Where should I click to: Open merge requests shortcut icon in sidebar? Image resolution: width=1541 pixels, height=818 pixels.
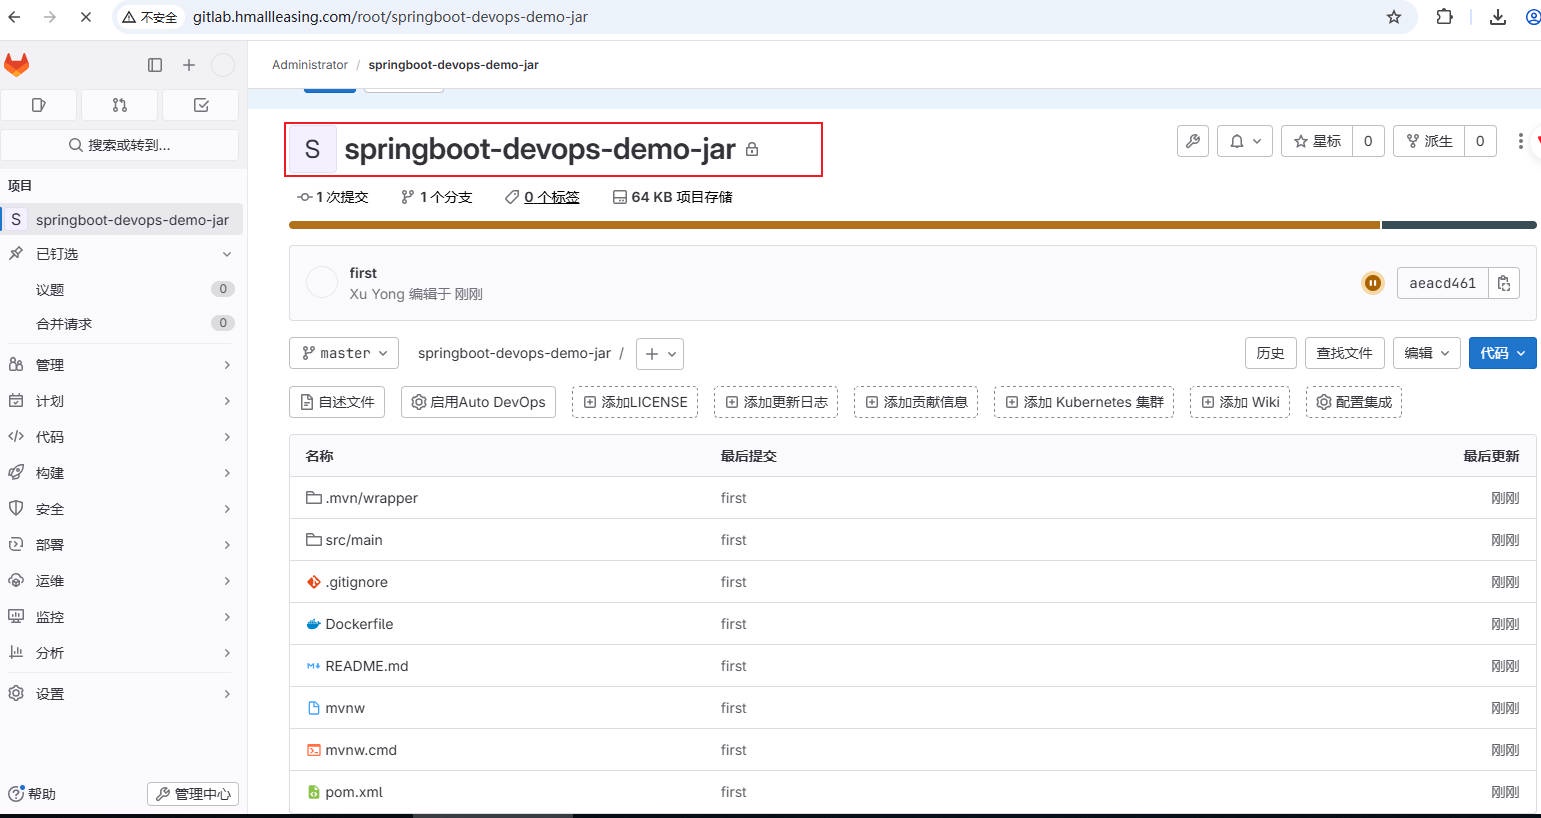(120, 105)
